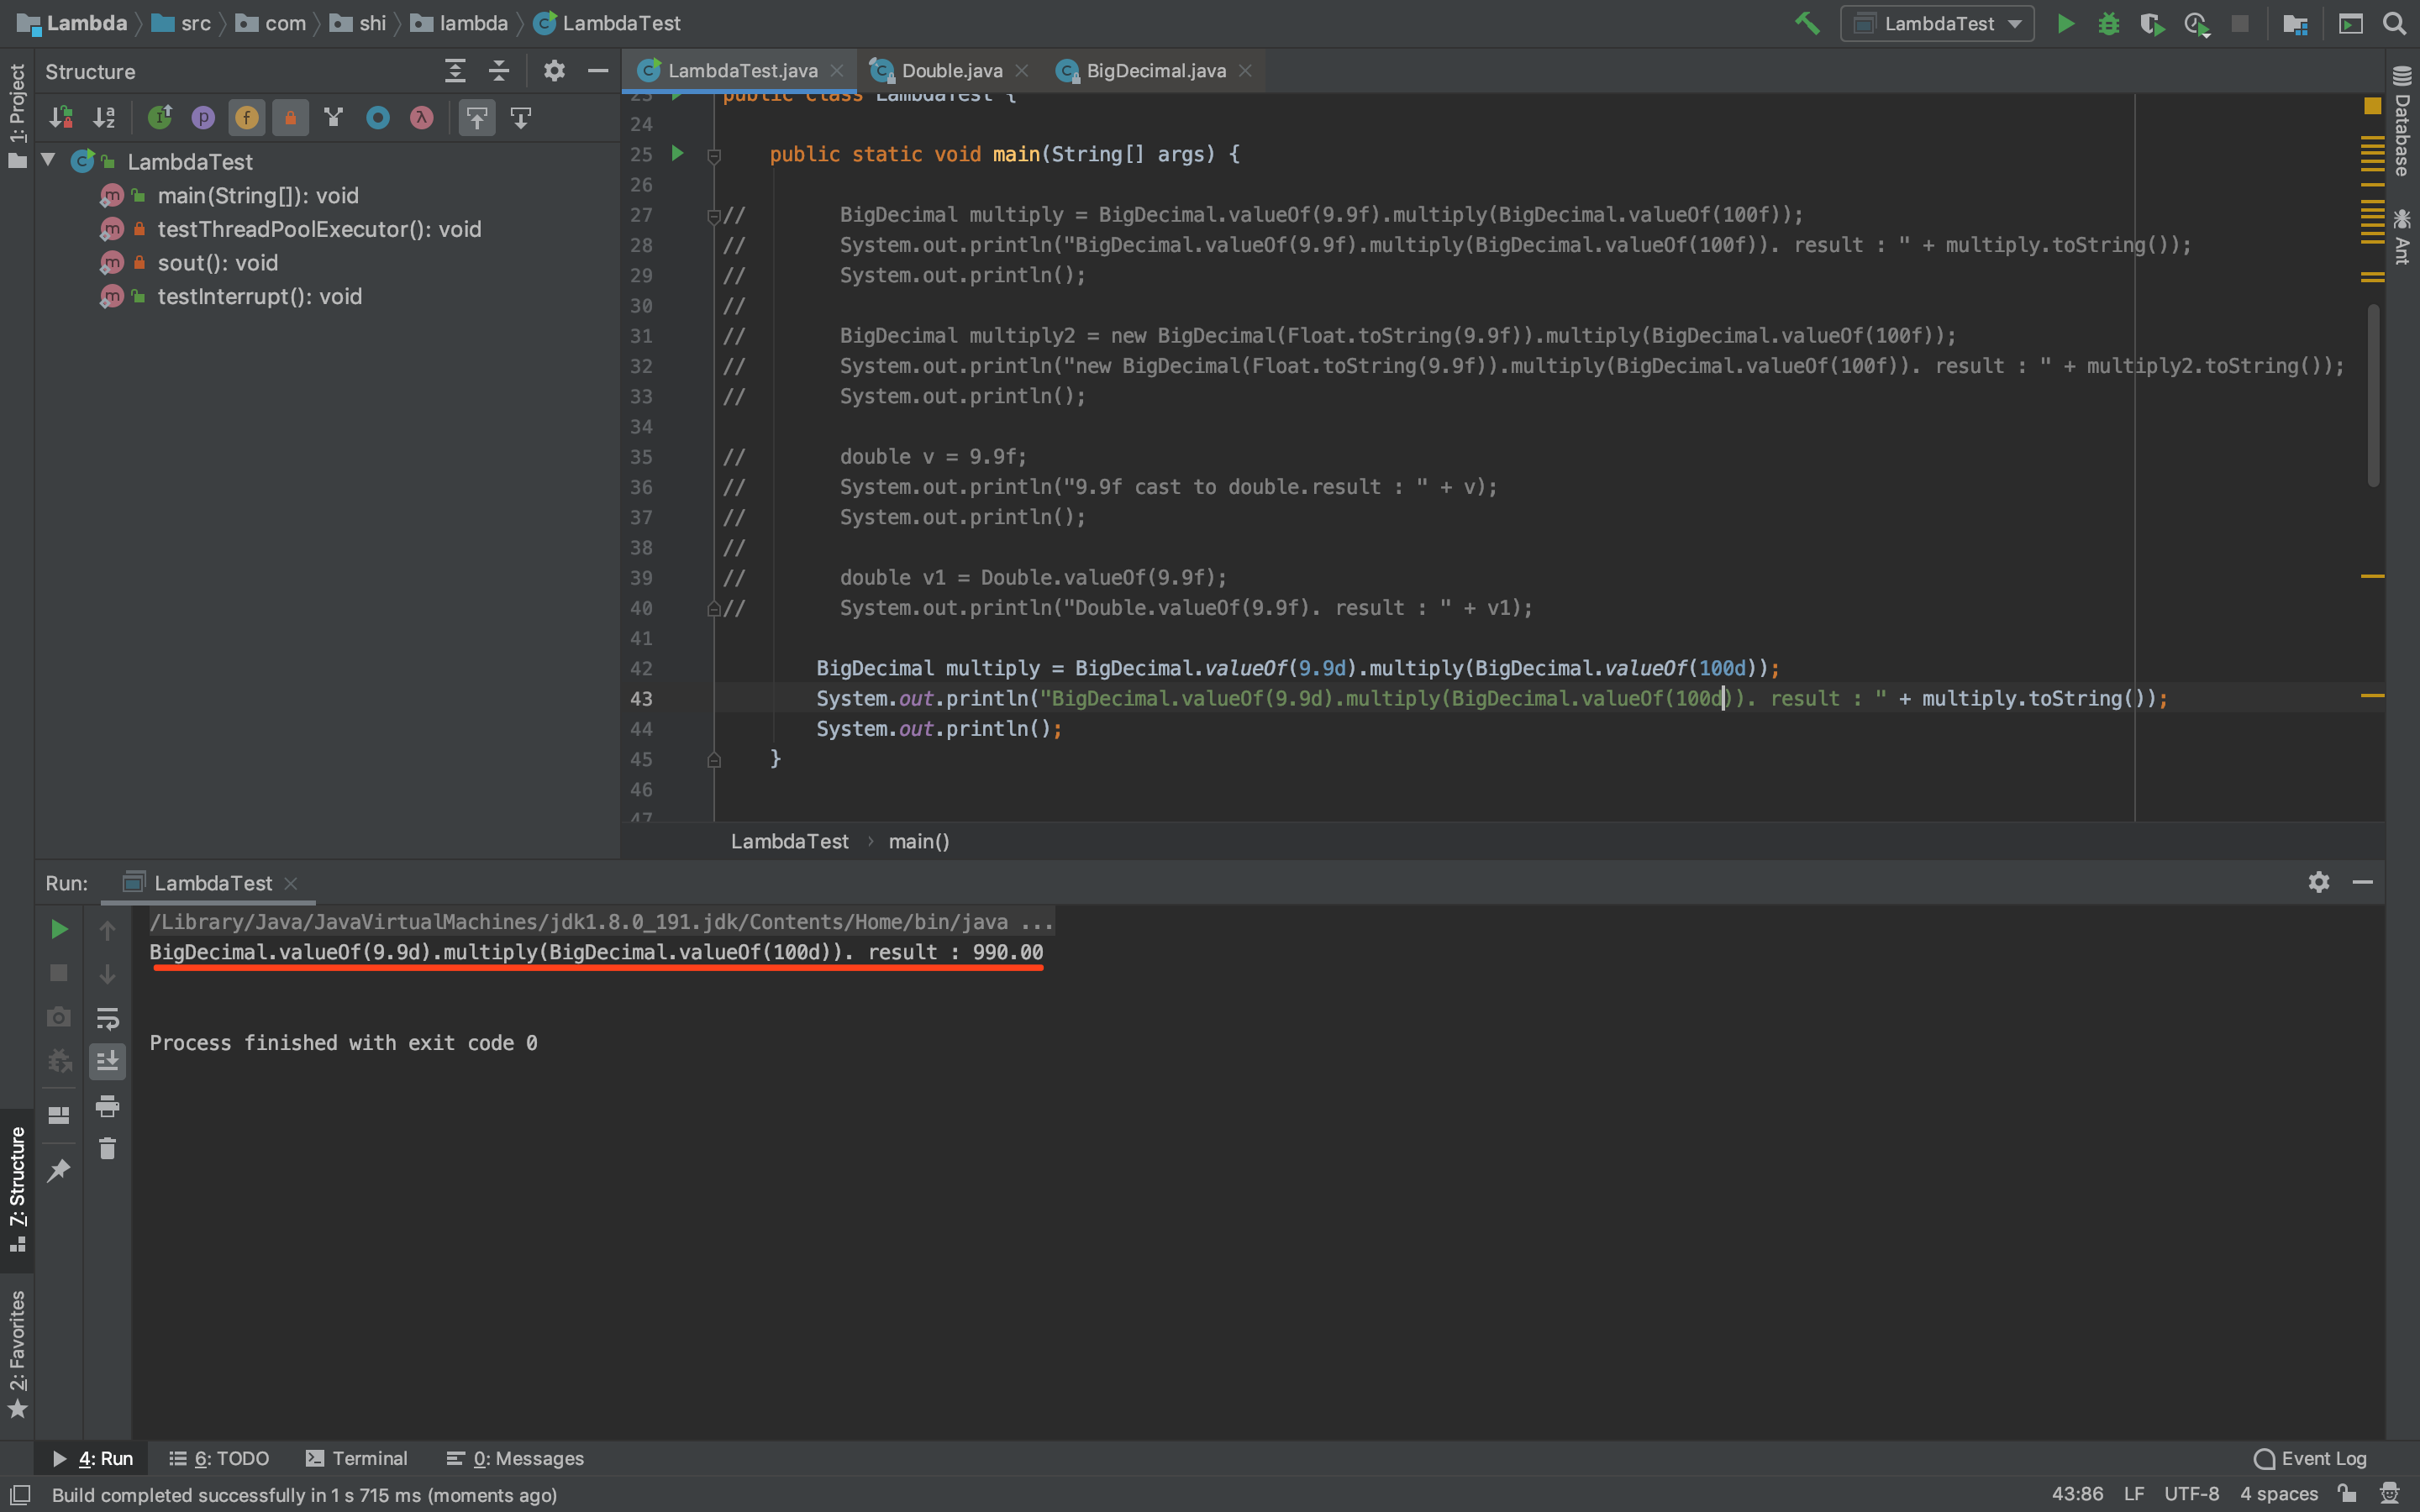Viewport: 2420px width, 1512px height.
Task: Click the main() breadcrumb below editor
Action: (x=918, y=841)
